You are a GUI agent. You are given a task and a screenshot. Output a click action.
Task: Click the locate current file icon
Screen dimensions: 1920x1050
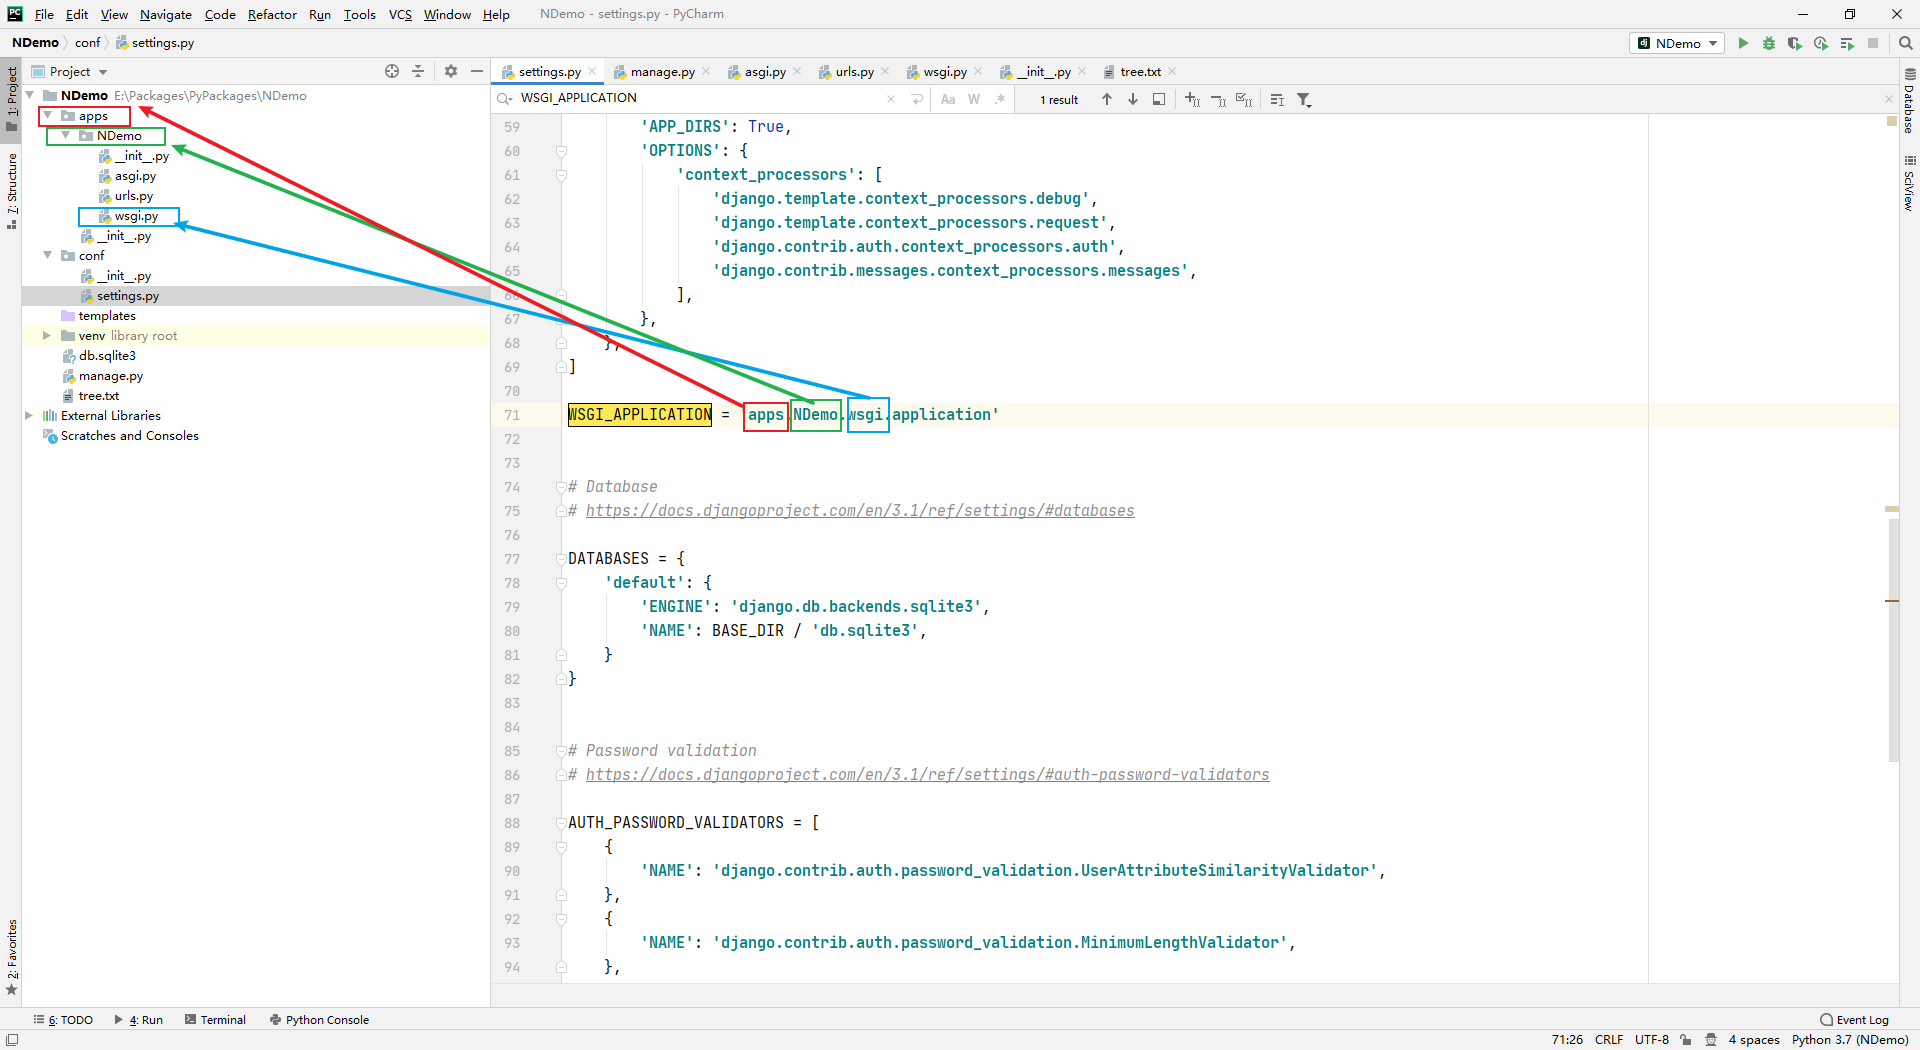click(x=392, y=71)
